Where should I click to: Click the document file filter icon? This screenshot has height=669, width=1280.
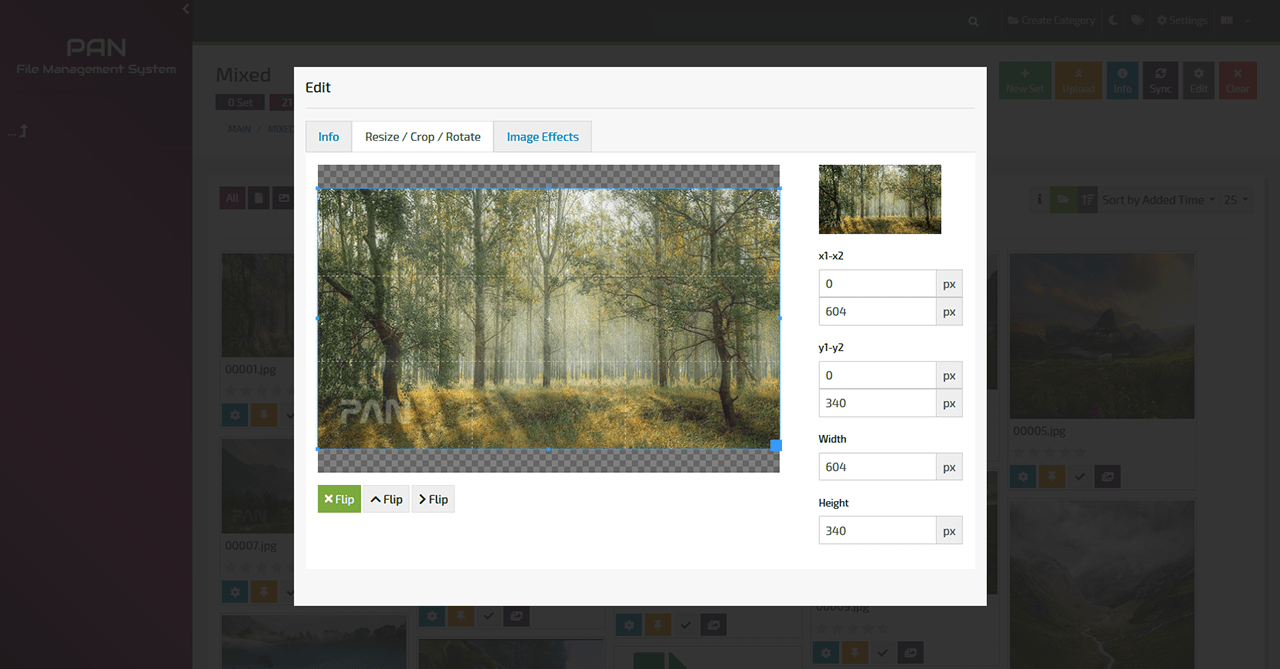258,199
